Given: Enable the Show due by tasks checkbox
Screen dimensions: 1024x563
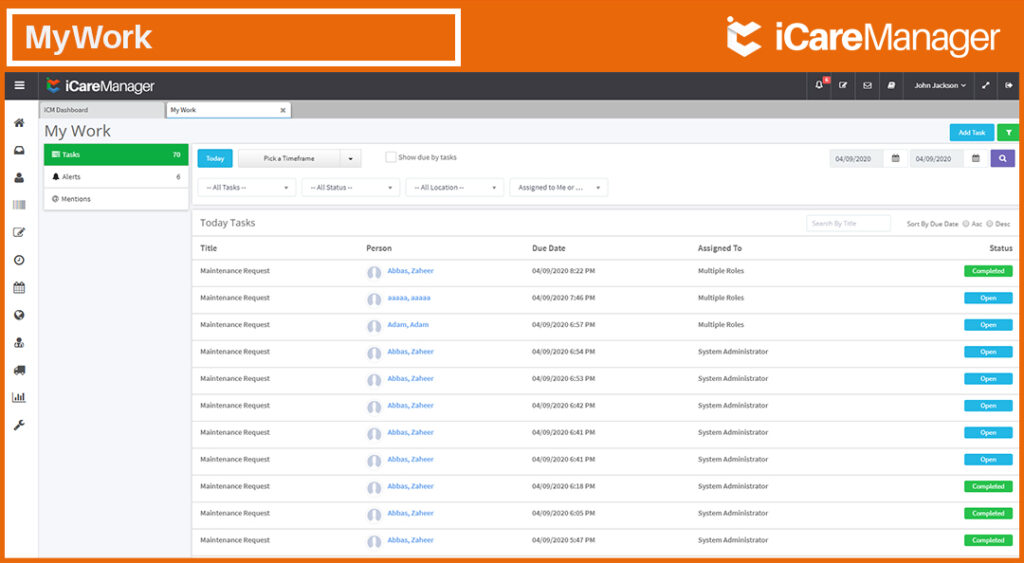Looking at the screenshot, I should (391, 157).
